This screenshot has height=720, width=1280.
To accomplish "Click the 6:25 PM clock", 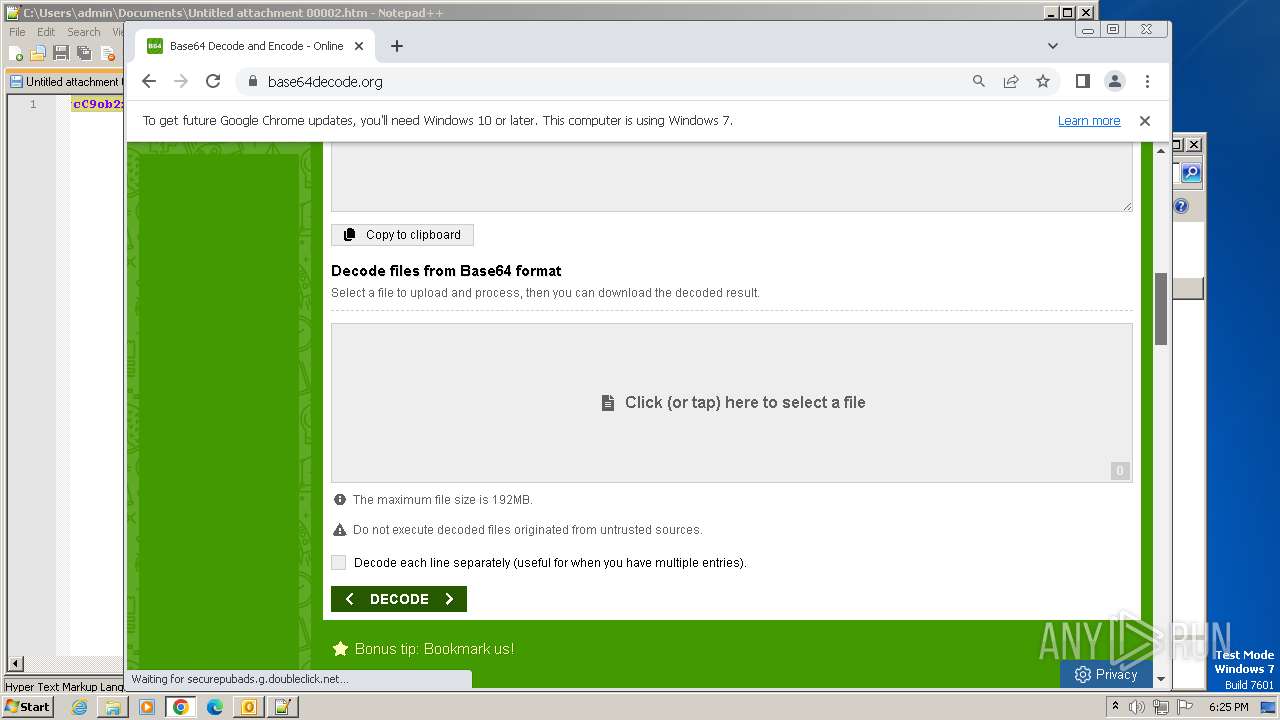I will pyautogui.click(x=1228, y=707).
